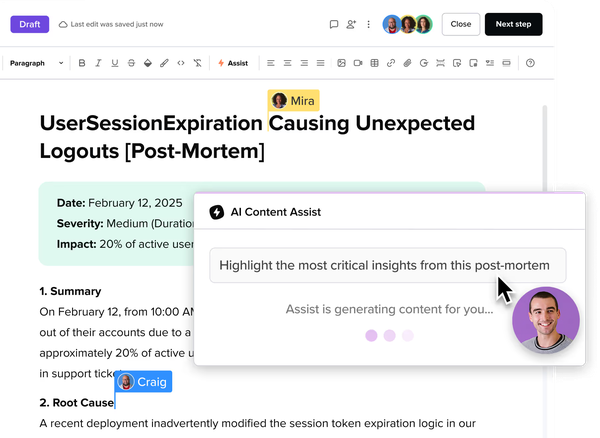
Task: Open the three-dot more options menu
Action: (368, 24)
